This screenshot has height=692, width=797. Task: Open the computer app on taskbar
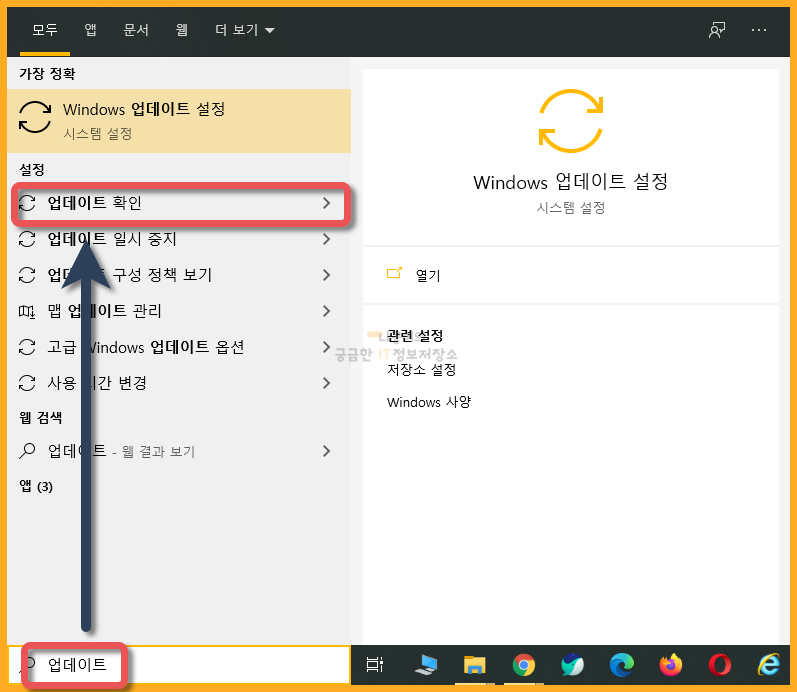425,665
